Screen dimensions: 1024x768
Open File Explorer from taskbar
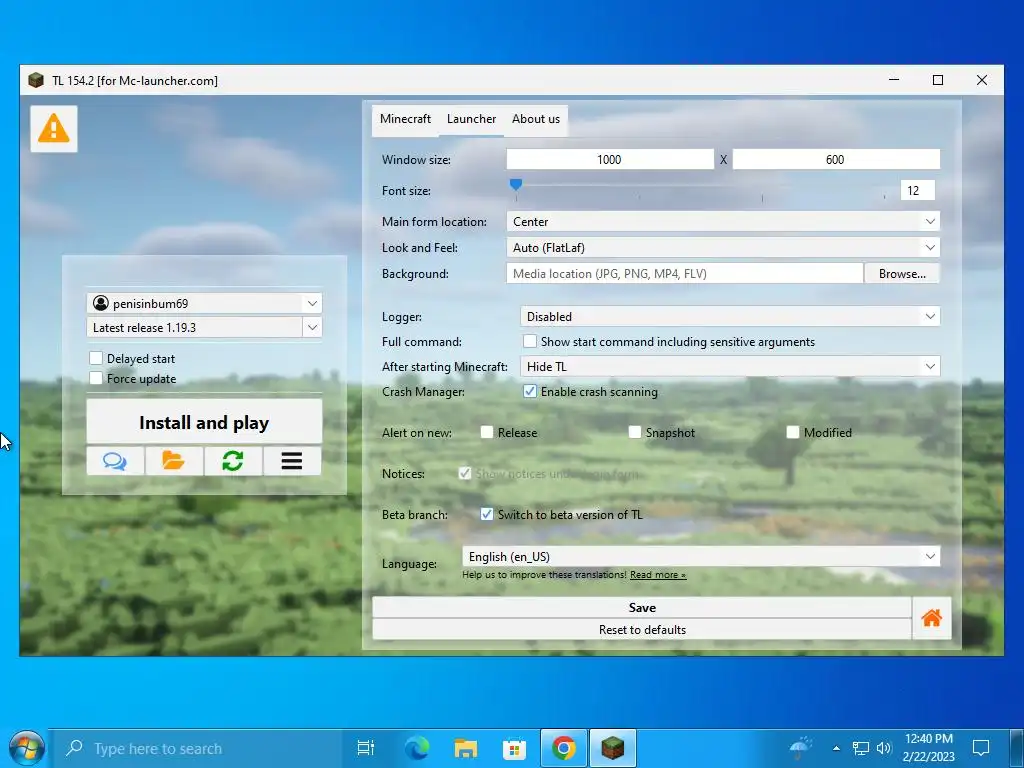466,748
